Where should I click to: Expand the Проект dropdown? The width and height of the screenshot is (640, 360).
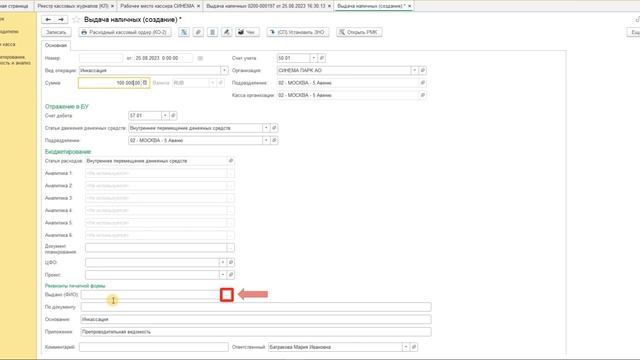222,275
